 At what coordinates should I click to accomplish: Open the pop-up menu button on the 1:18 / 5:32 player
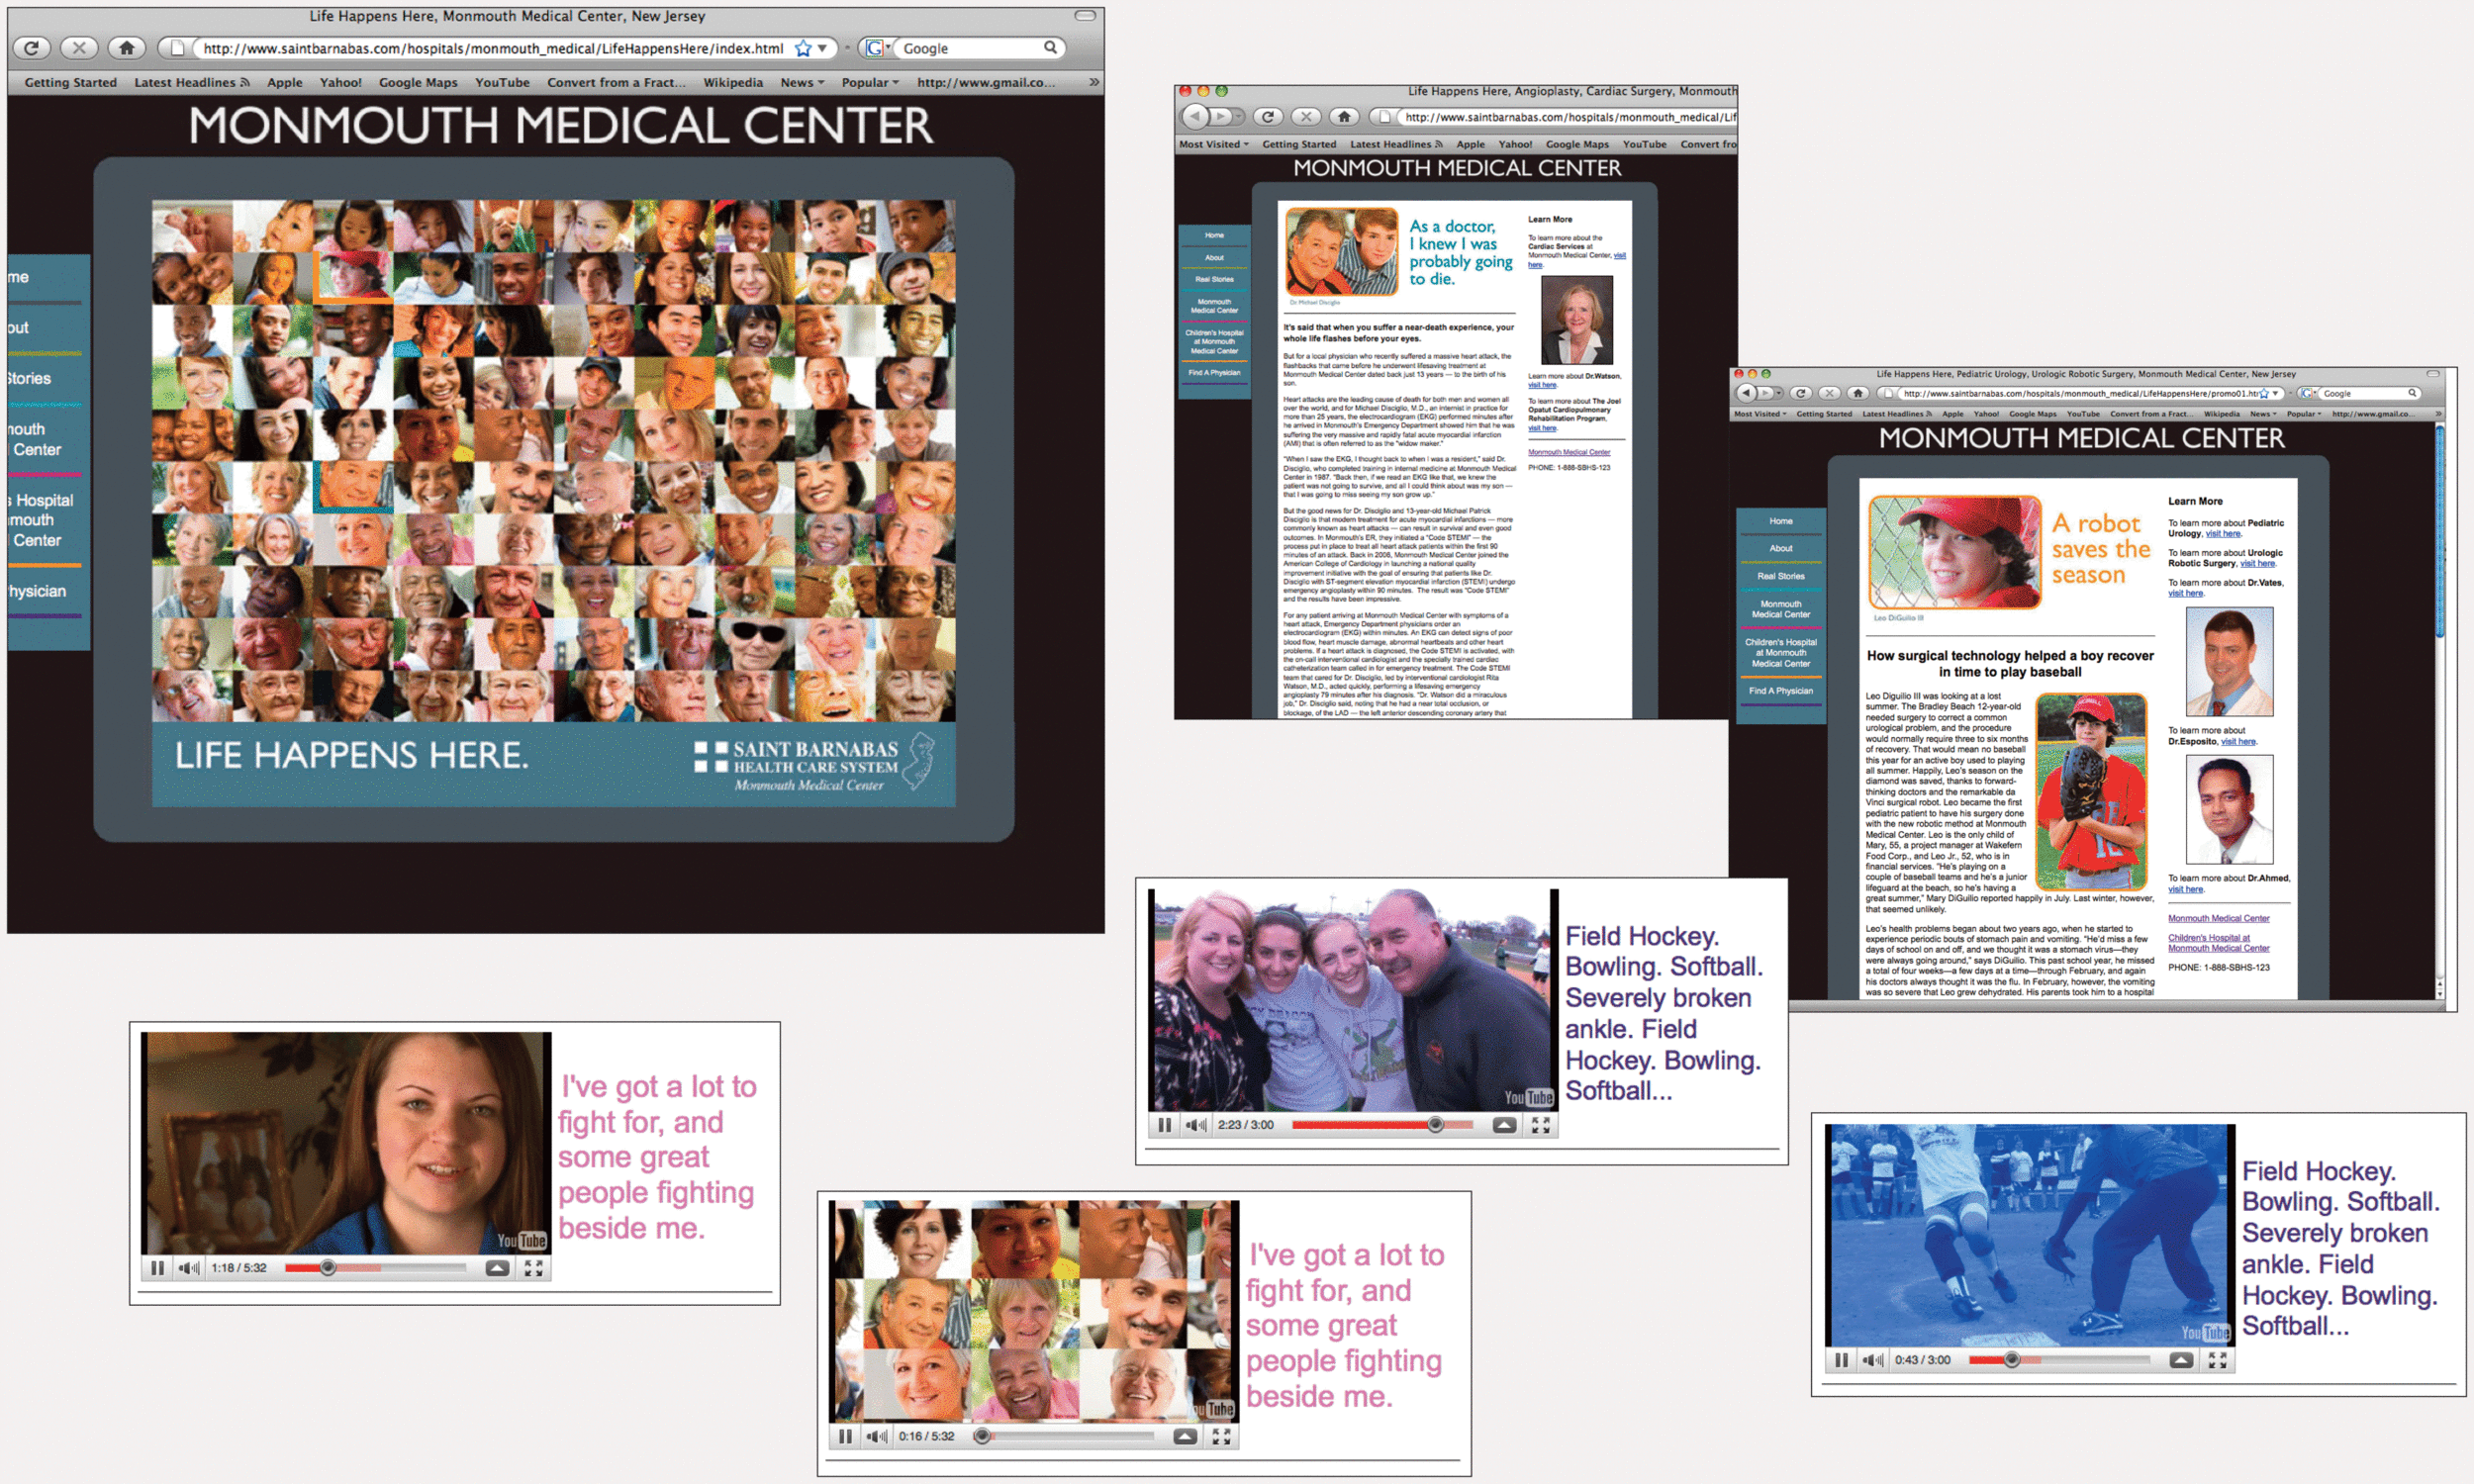[497, 1268]
